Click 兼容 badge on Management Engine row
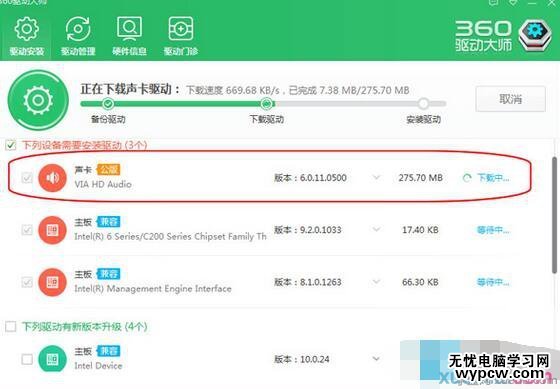Viewport: 560px width, 389px height. [x=108, y=274]
